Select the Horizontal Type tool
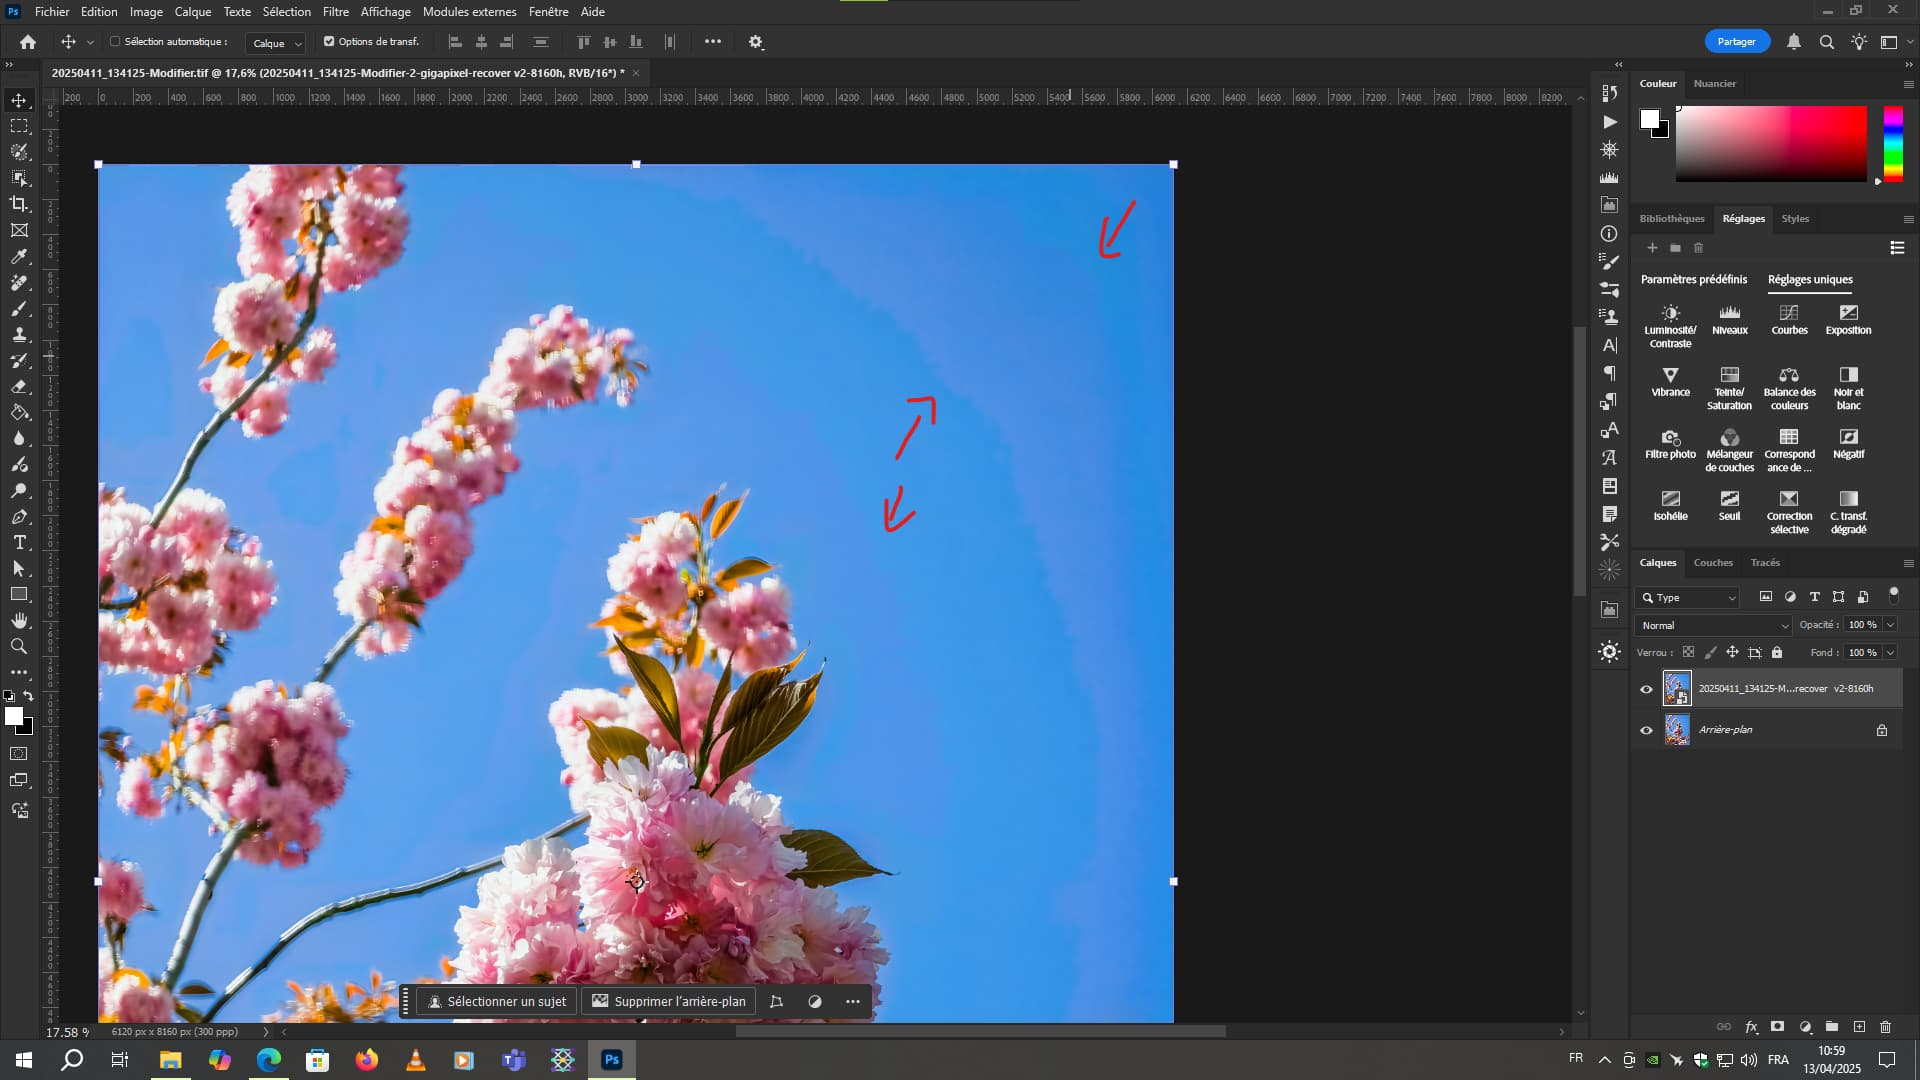The width and height of the screenshot is (1920, 1080). (19, 542)
